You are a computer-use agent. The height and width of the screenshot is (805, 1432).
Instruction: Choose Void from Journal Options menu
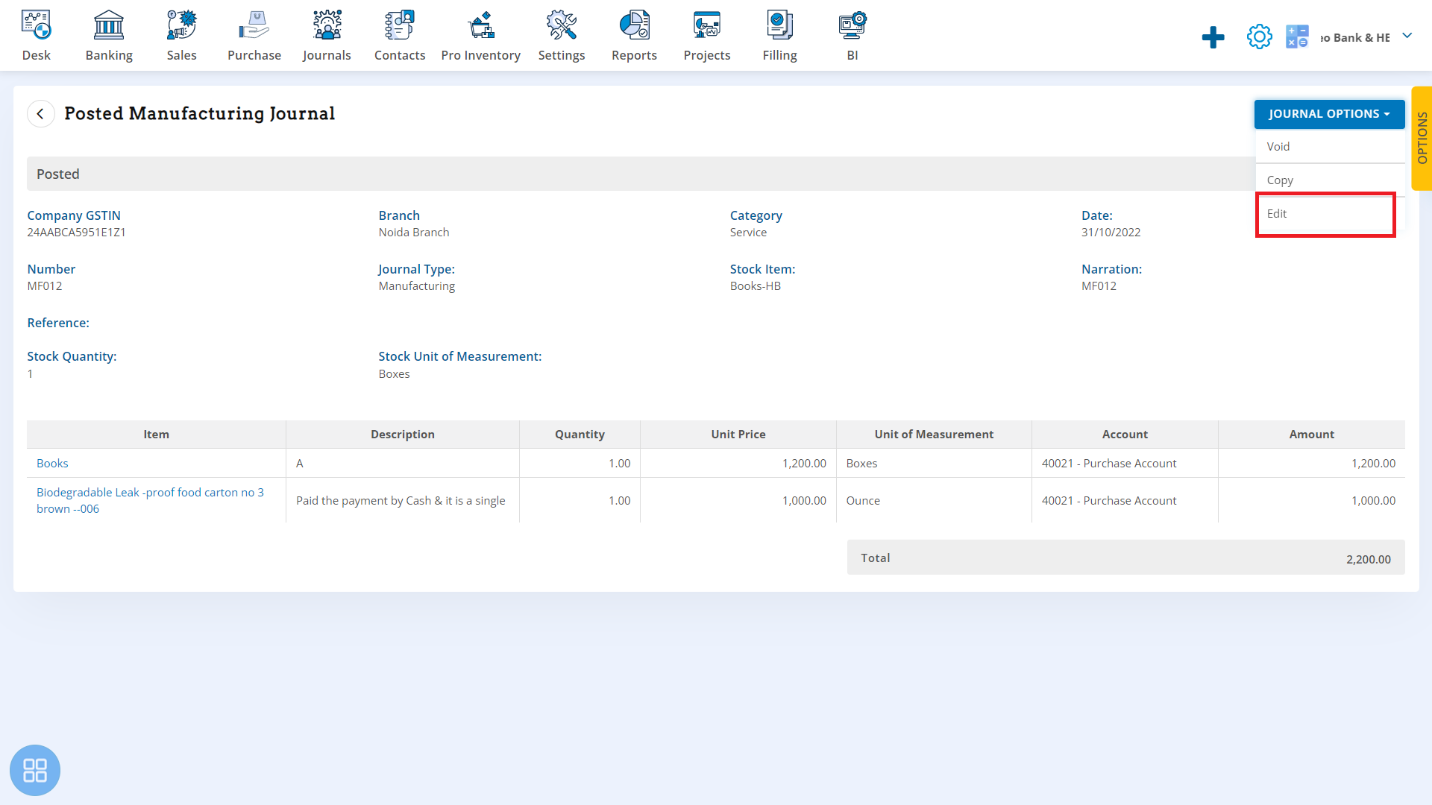tap(1329, 146)
